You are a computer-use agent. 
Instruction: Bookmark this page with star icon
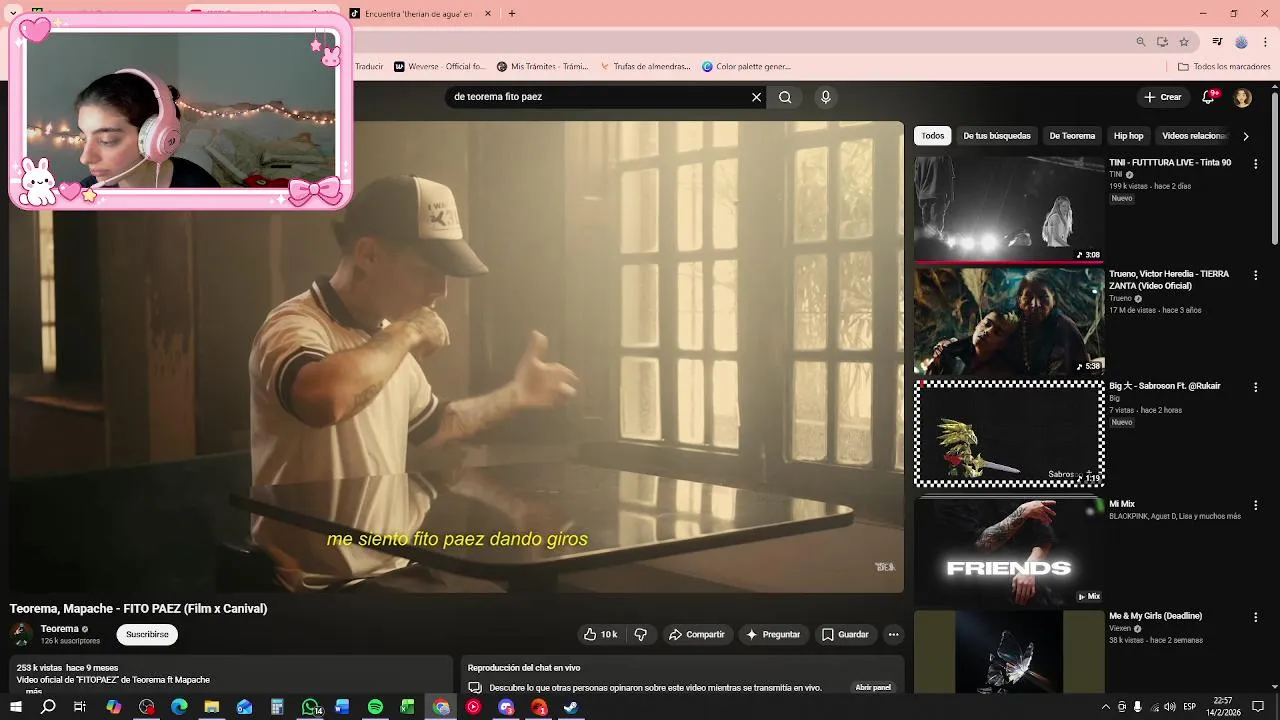click(1184, 42)
